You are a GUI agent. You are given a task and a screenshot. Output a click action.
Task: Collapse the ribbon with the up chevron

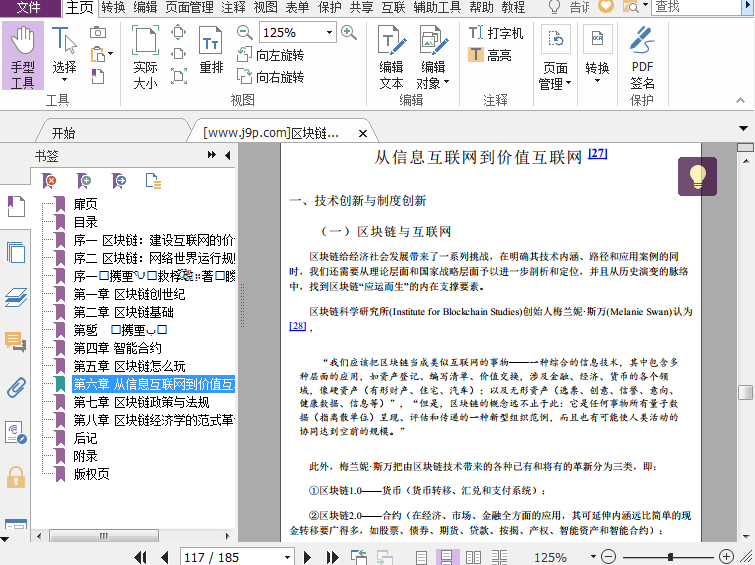click(x=740, y=100)
